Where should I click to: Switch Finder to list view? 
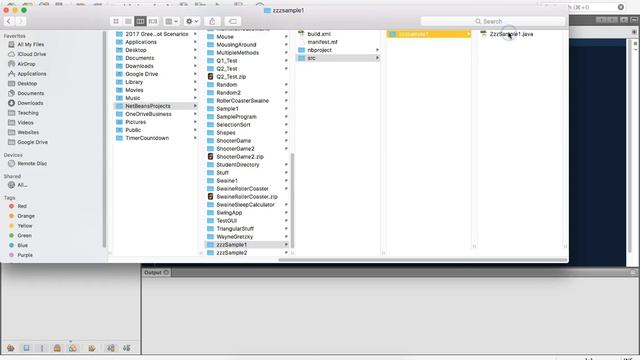[128, 21]
